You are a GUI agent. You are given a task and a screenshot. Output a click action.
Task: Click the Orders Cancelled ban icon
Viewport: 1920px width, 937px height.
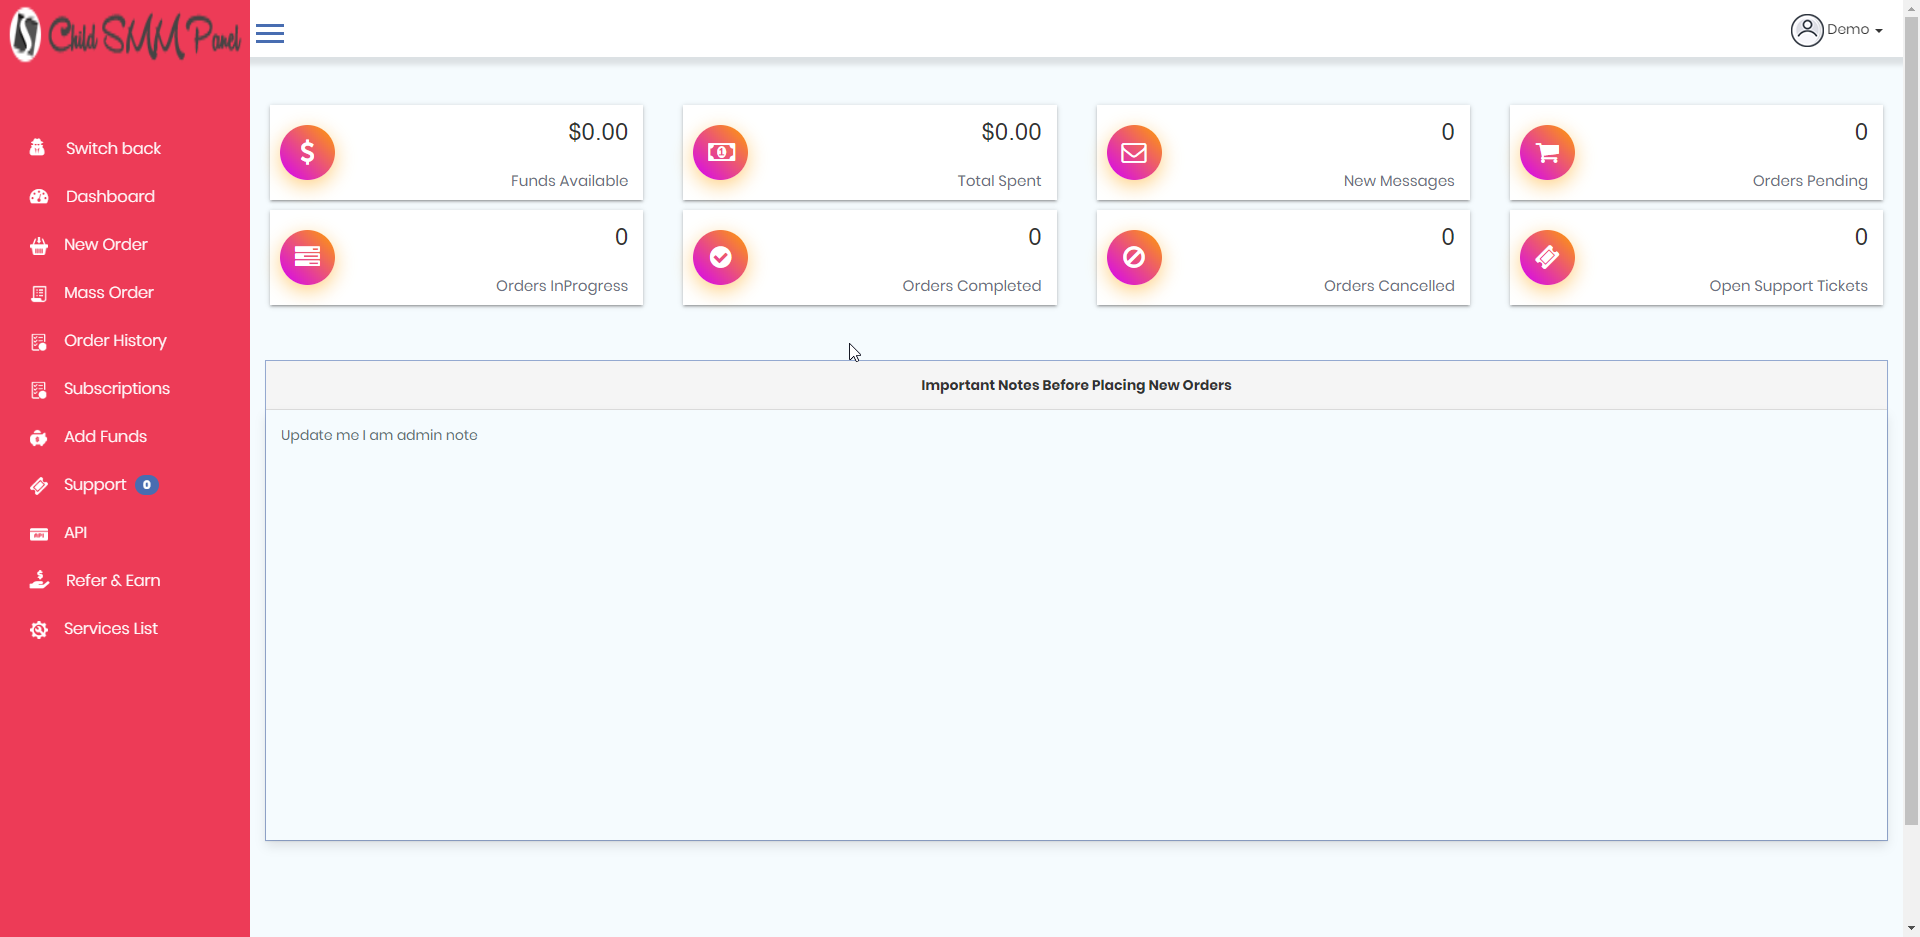(1134, 257)
